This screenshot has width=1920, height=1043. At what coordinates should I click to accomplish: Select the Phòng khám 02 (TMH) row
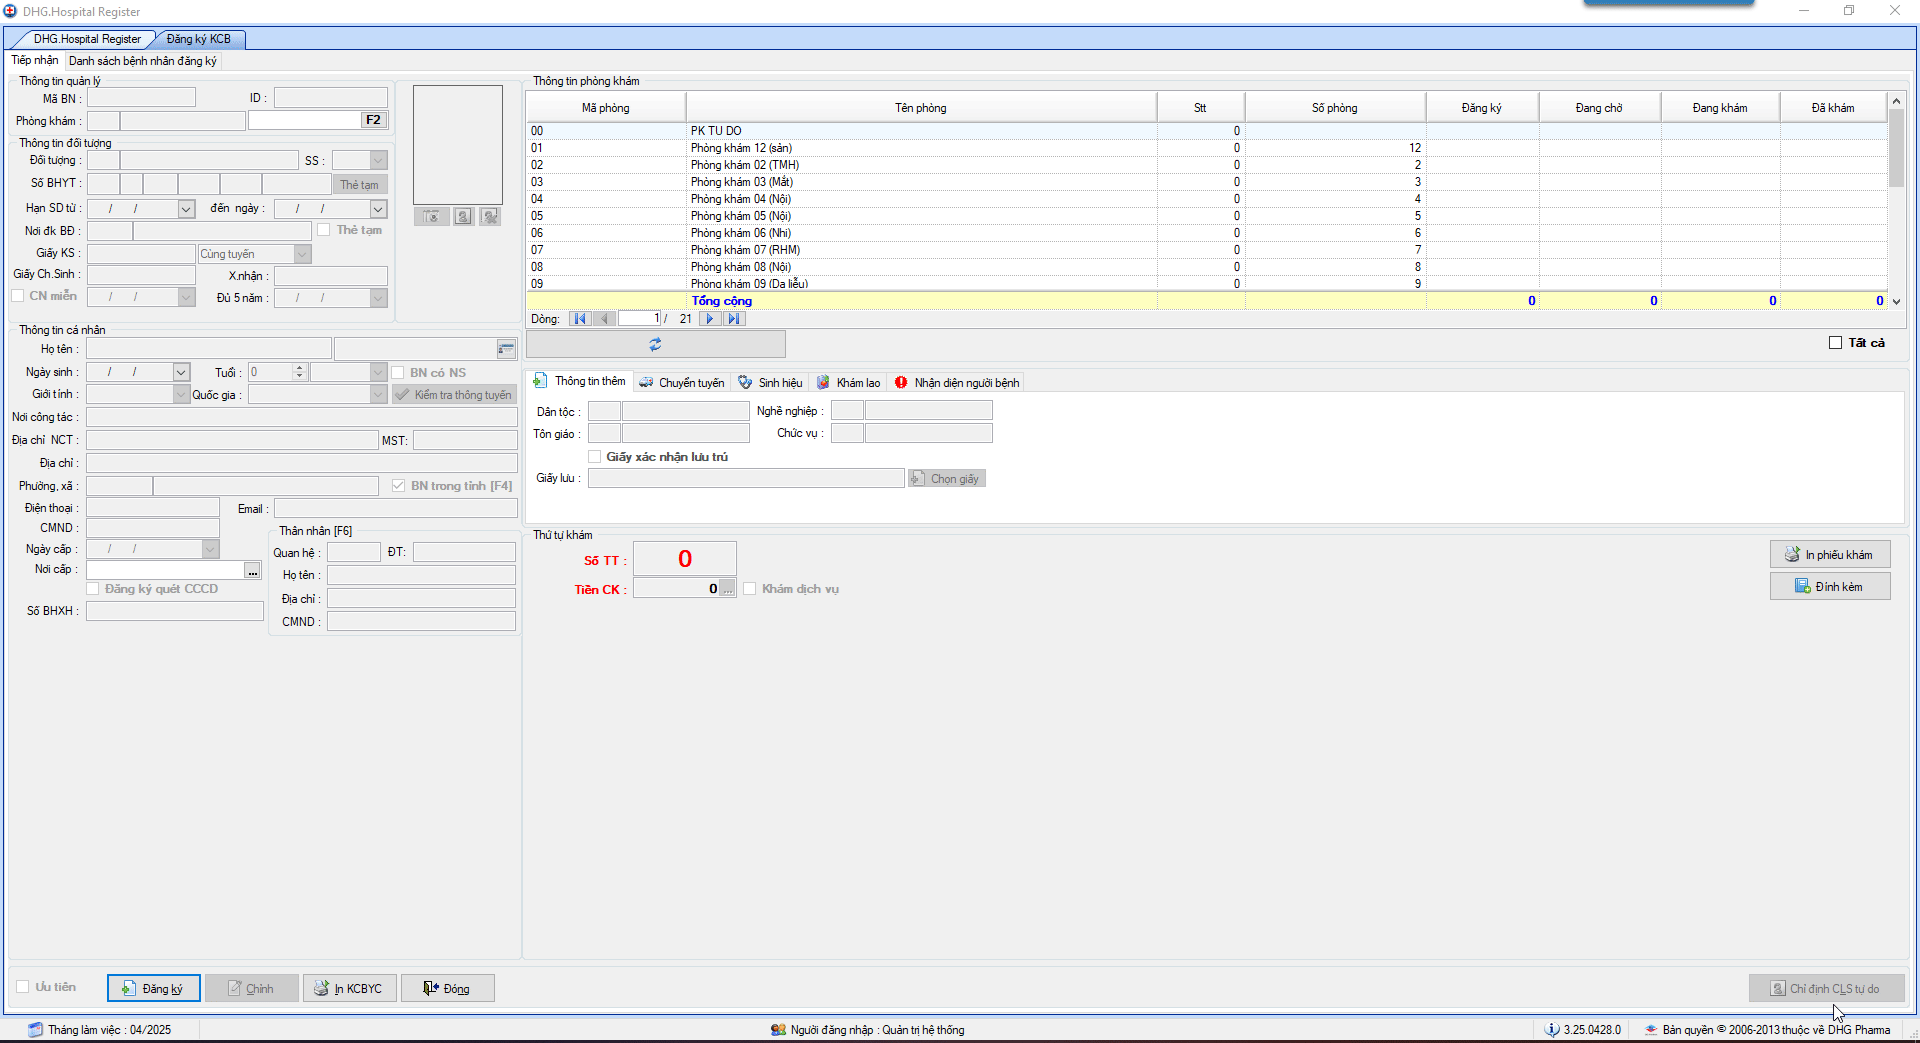pyautogui.click(x=1207, y=165)
